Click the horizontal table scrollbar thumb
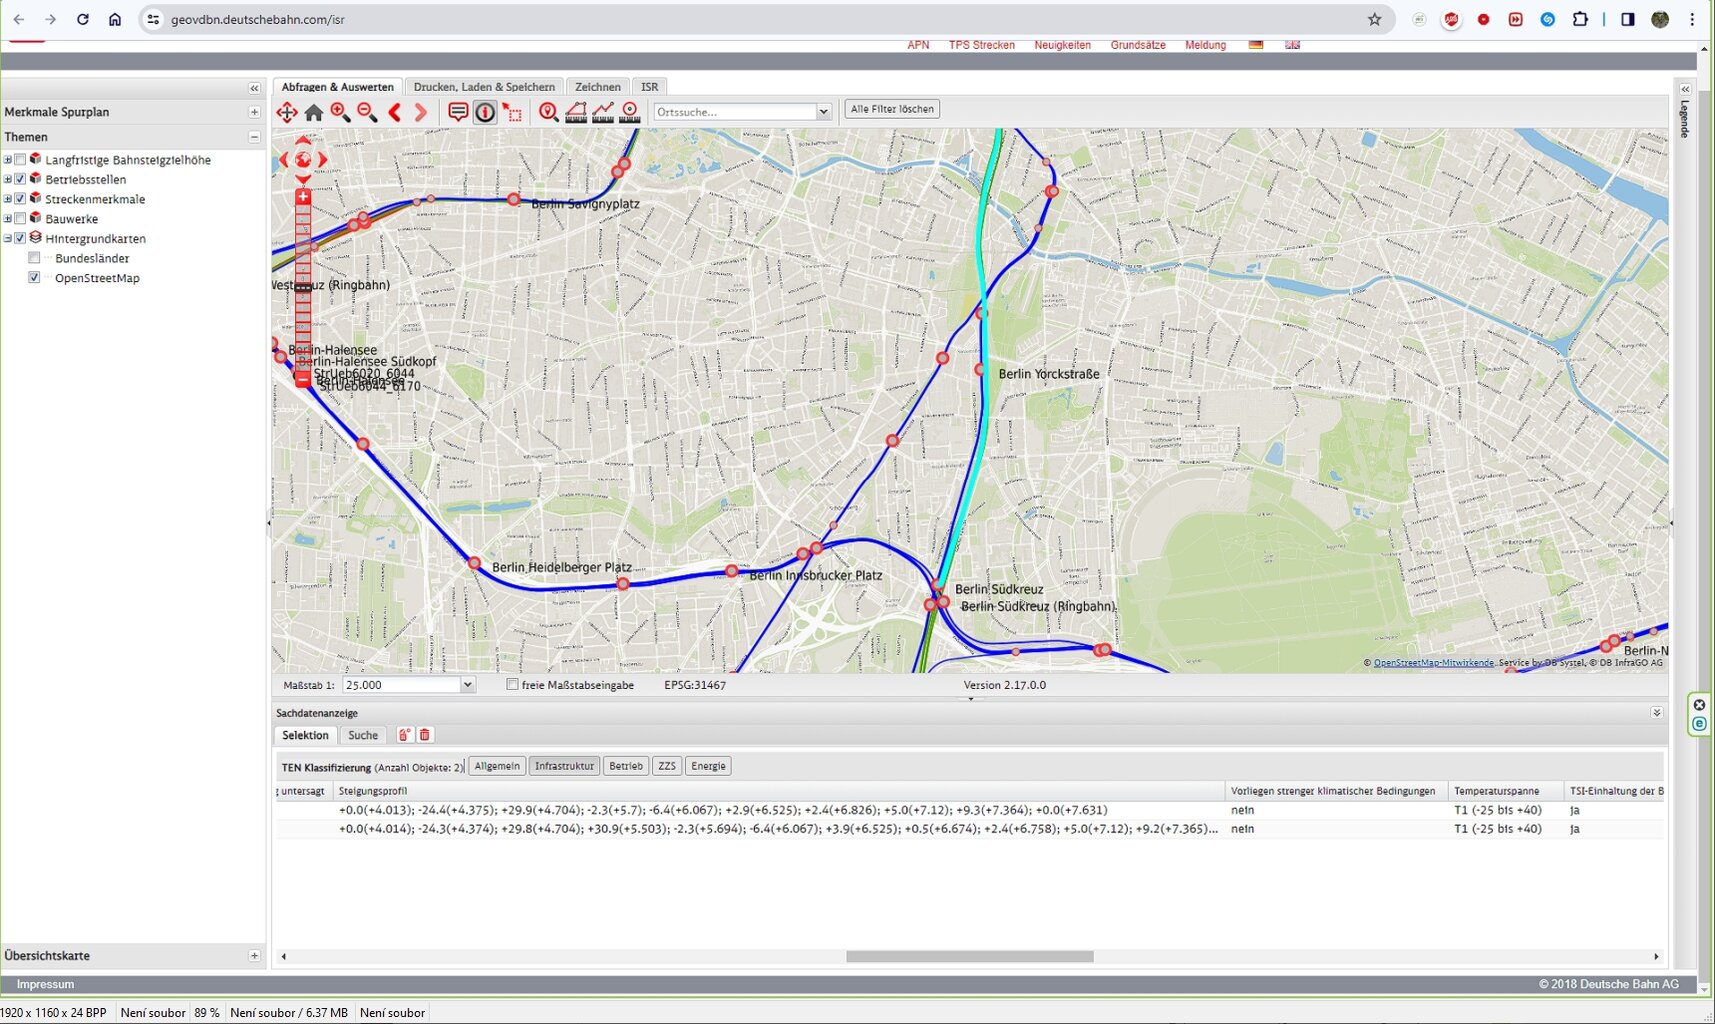This screenshot has height=1024, width=1715. [x=969, y=956]
